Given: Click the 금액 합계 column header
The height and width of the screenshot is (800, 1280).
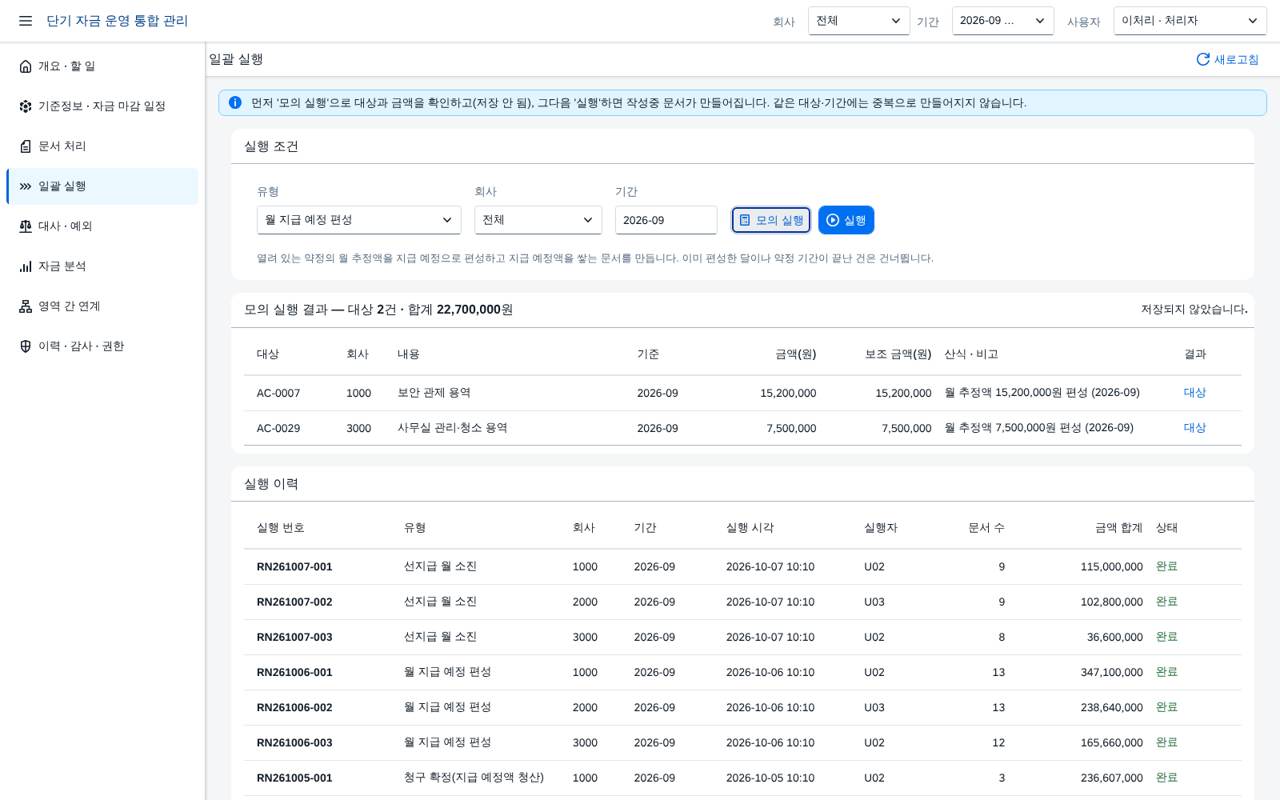Looking at the screenshot, I should tap(1118, 528).
